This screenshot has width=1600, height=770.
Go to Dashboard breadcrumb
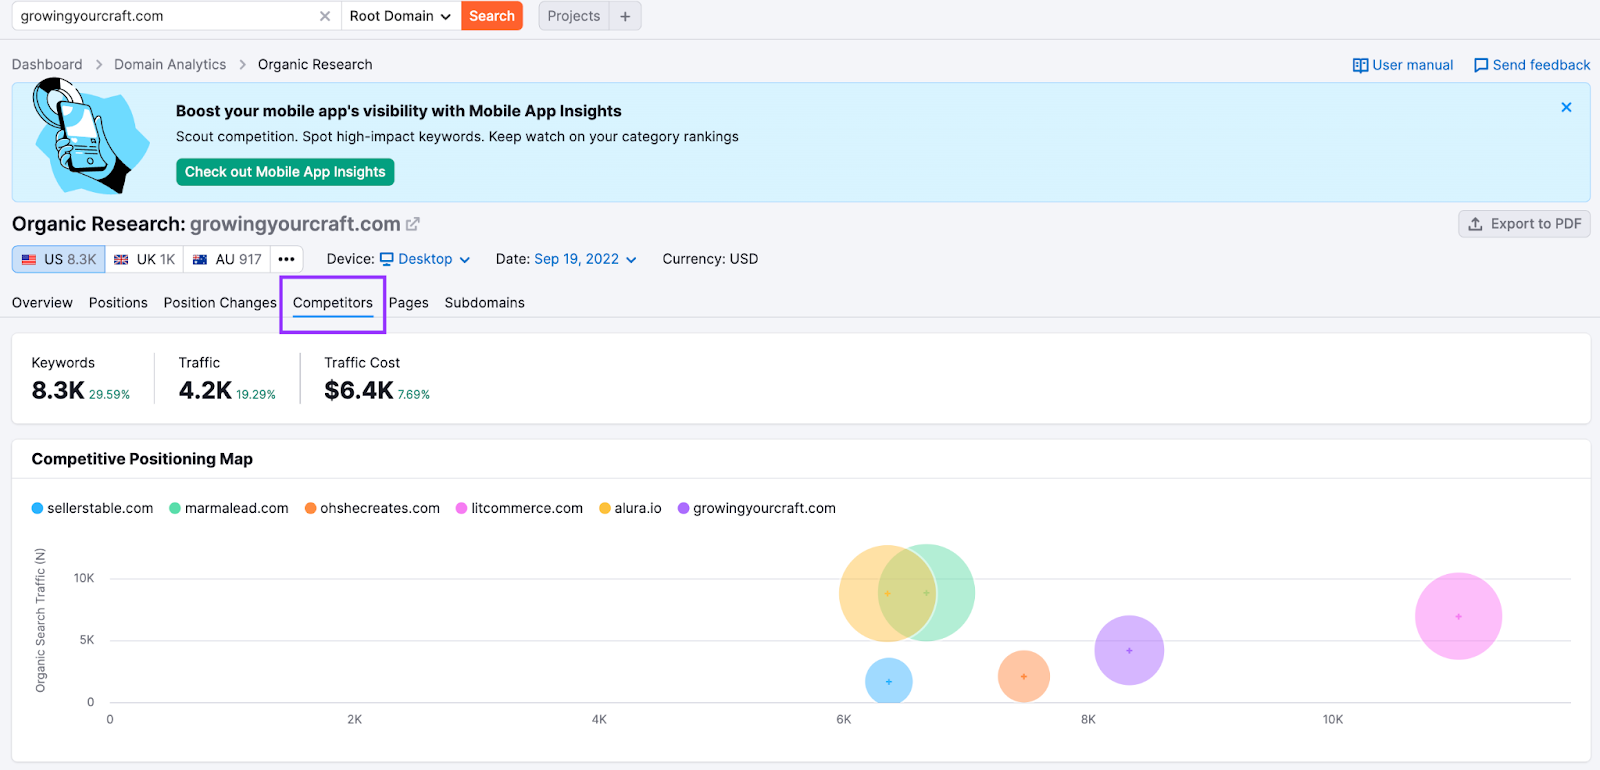[x=47, y=64]
